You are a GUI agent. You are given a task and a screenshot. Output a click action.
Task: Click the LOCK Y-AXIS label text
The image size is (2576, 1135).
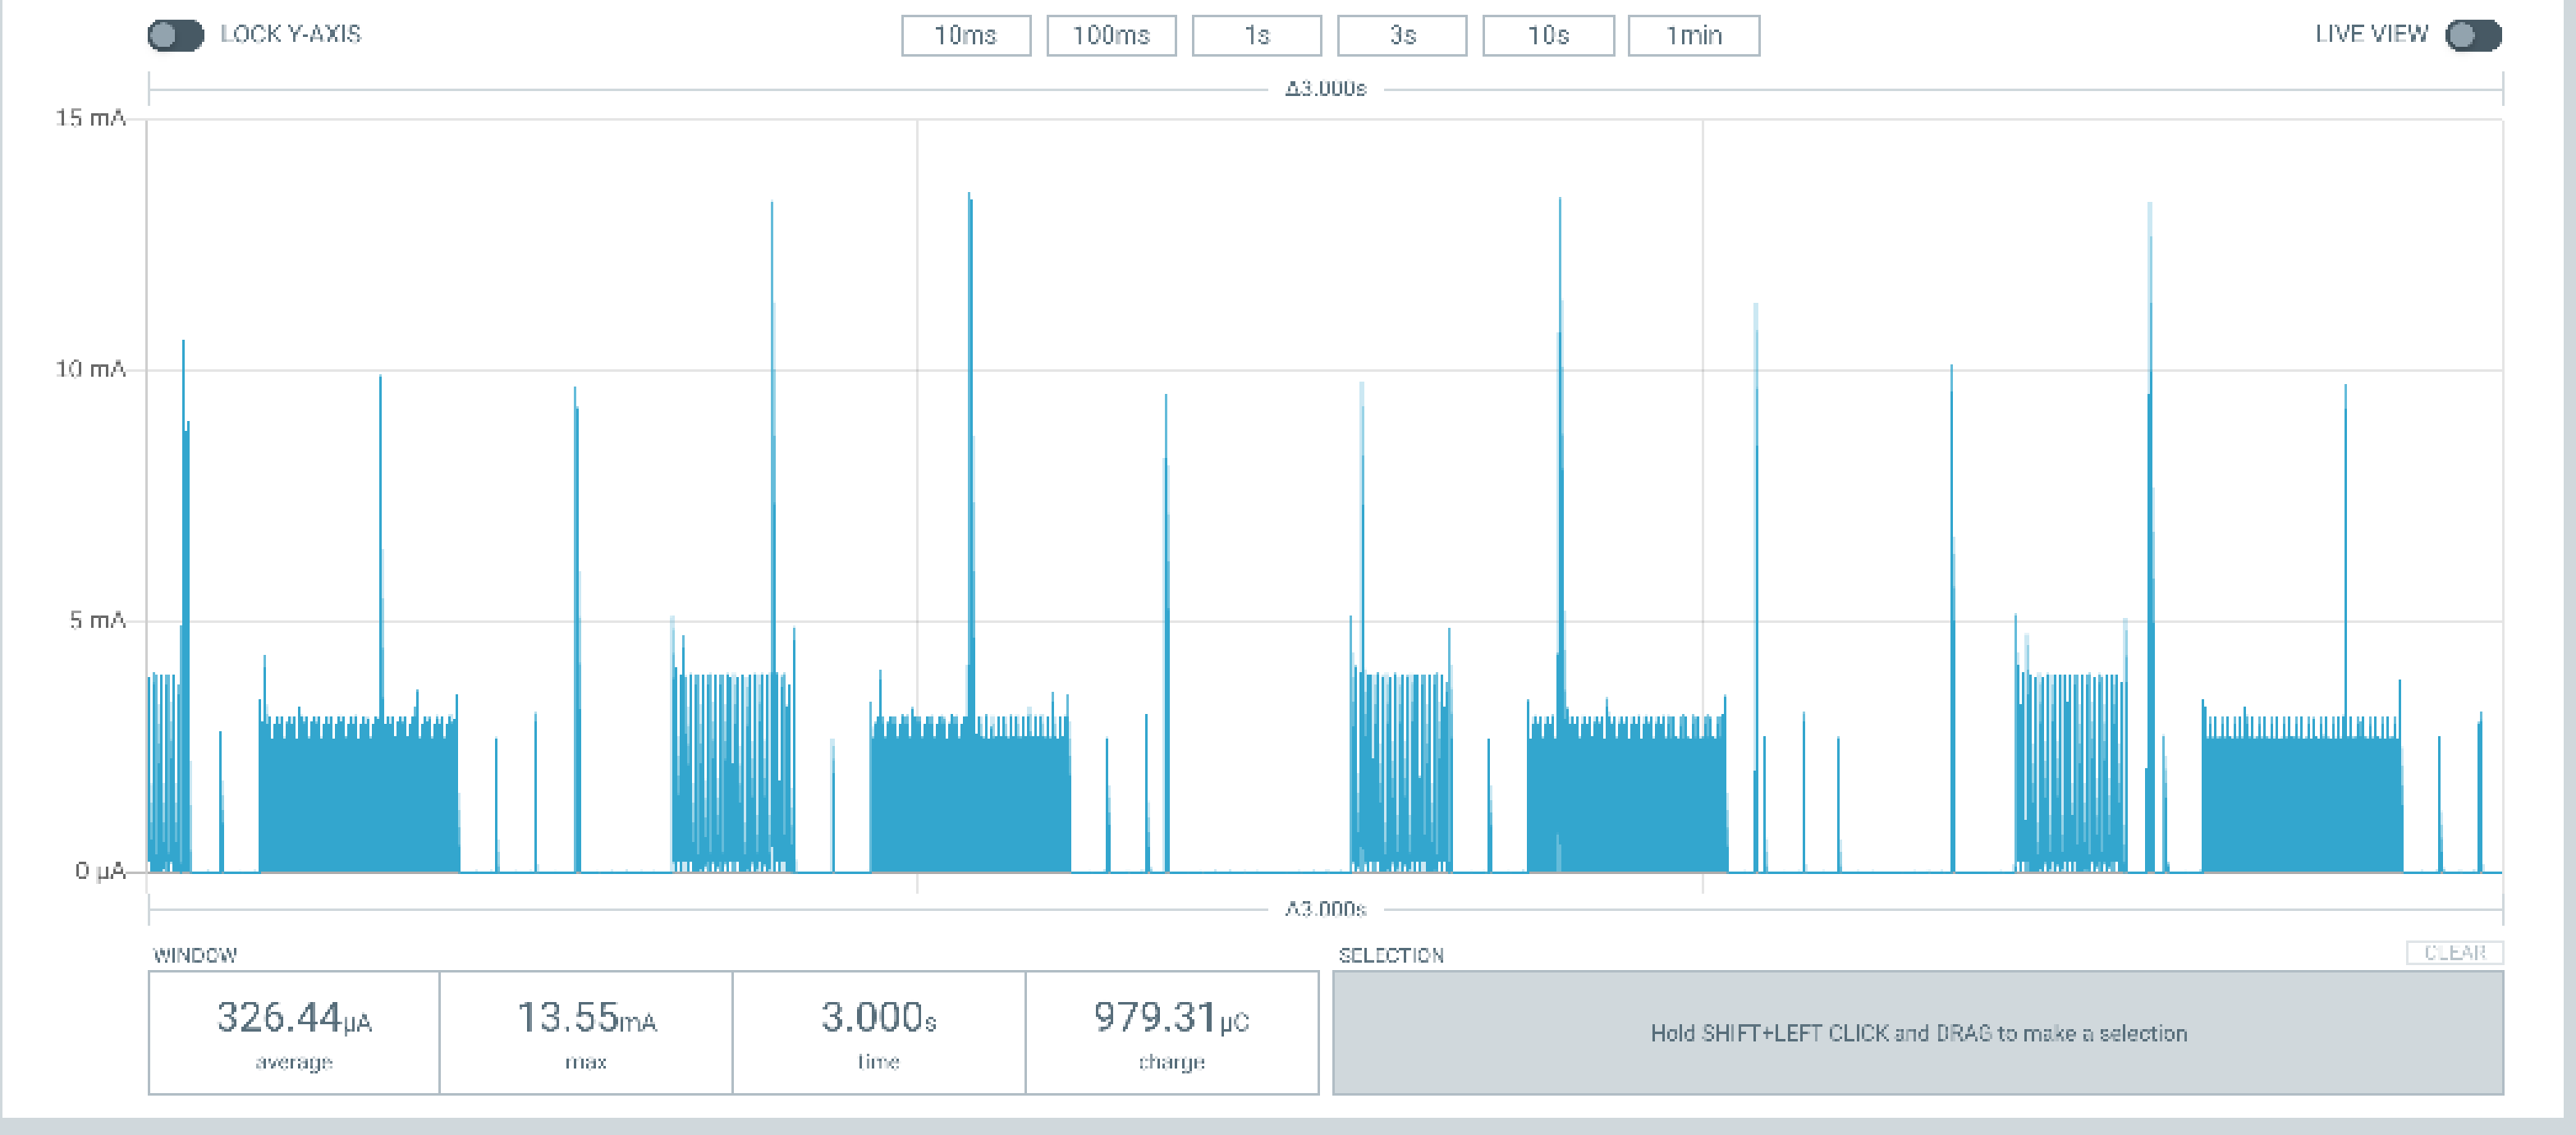pos(290,34)
